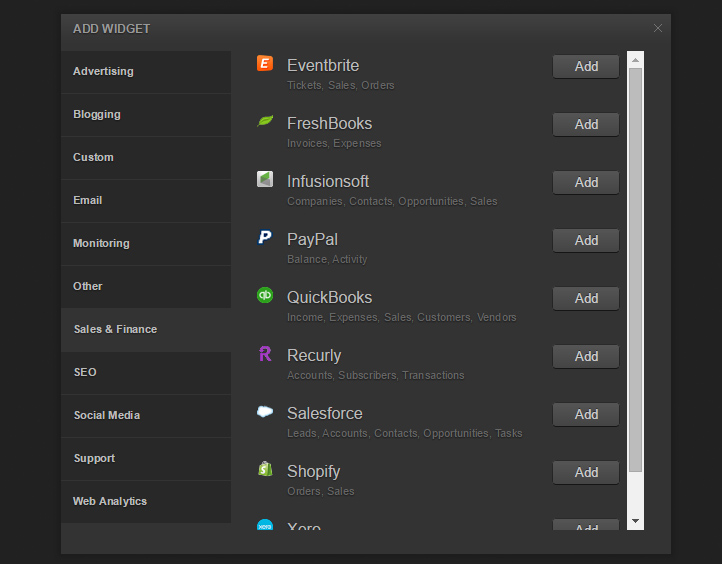Click the Eventbrite orange logo icon
The image size is (722, 564).
(265, 63)
